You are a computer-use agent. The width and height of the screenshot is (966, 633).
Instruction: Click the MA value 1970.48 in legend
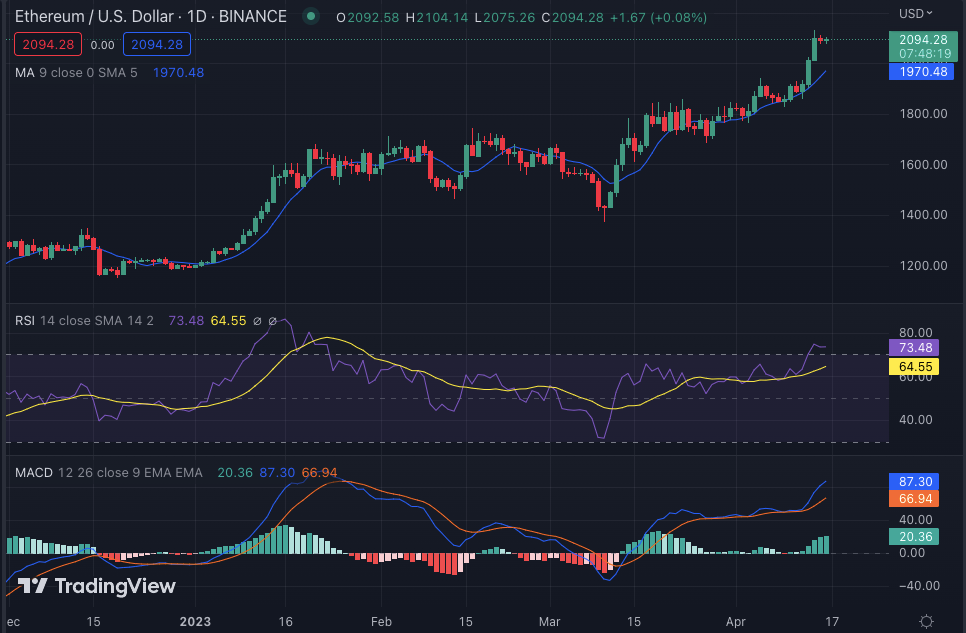(x=178, y=73)
